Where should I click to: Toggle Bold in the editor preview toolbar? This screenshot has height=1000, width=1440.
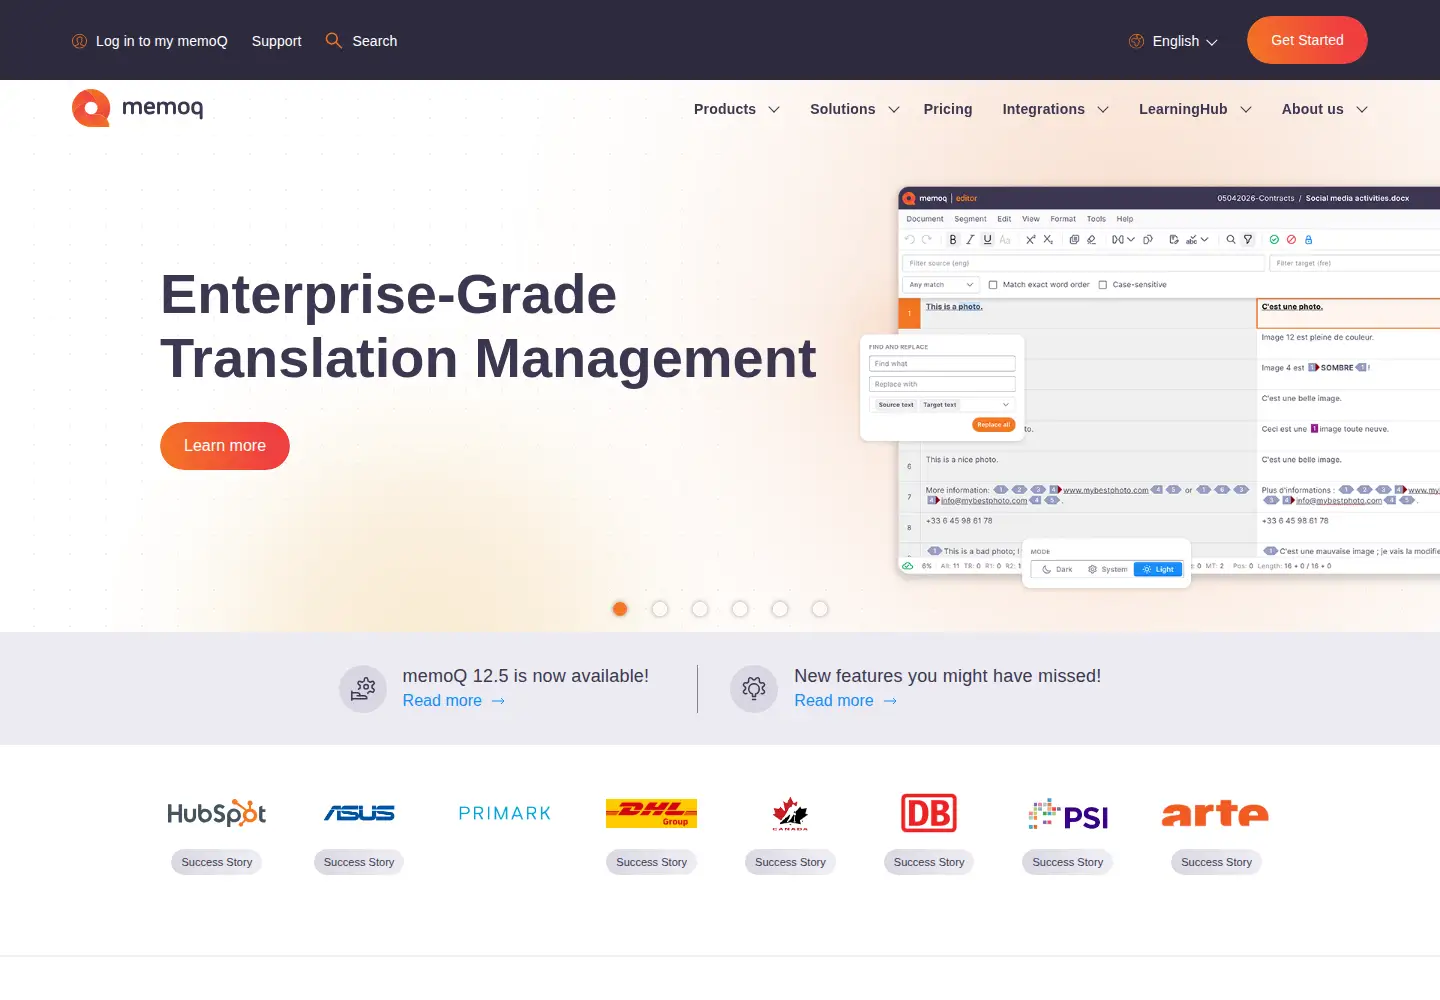pos(953,240)
